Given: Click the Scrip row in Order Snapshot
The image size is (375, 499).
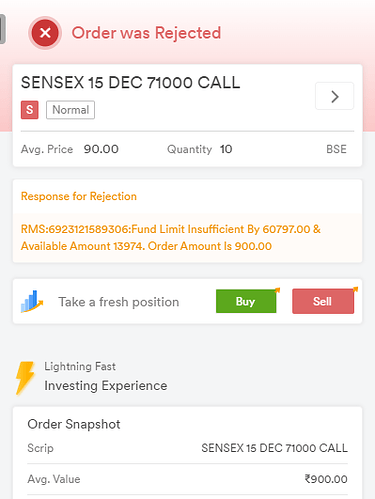Looking at the screenshot, I should click(187, 448).
